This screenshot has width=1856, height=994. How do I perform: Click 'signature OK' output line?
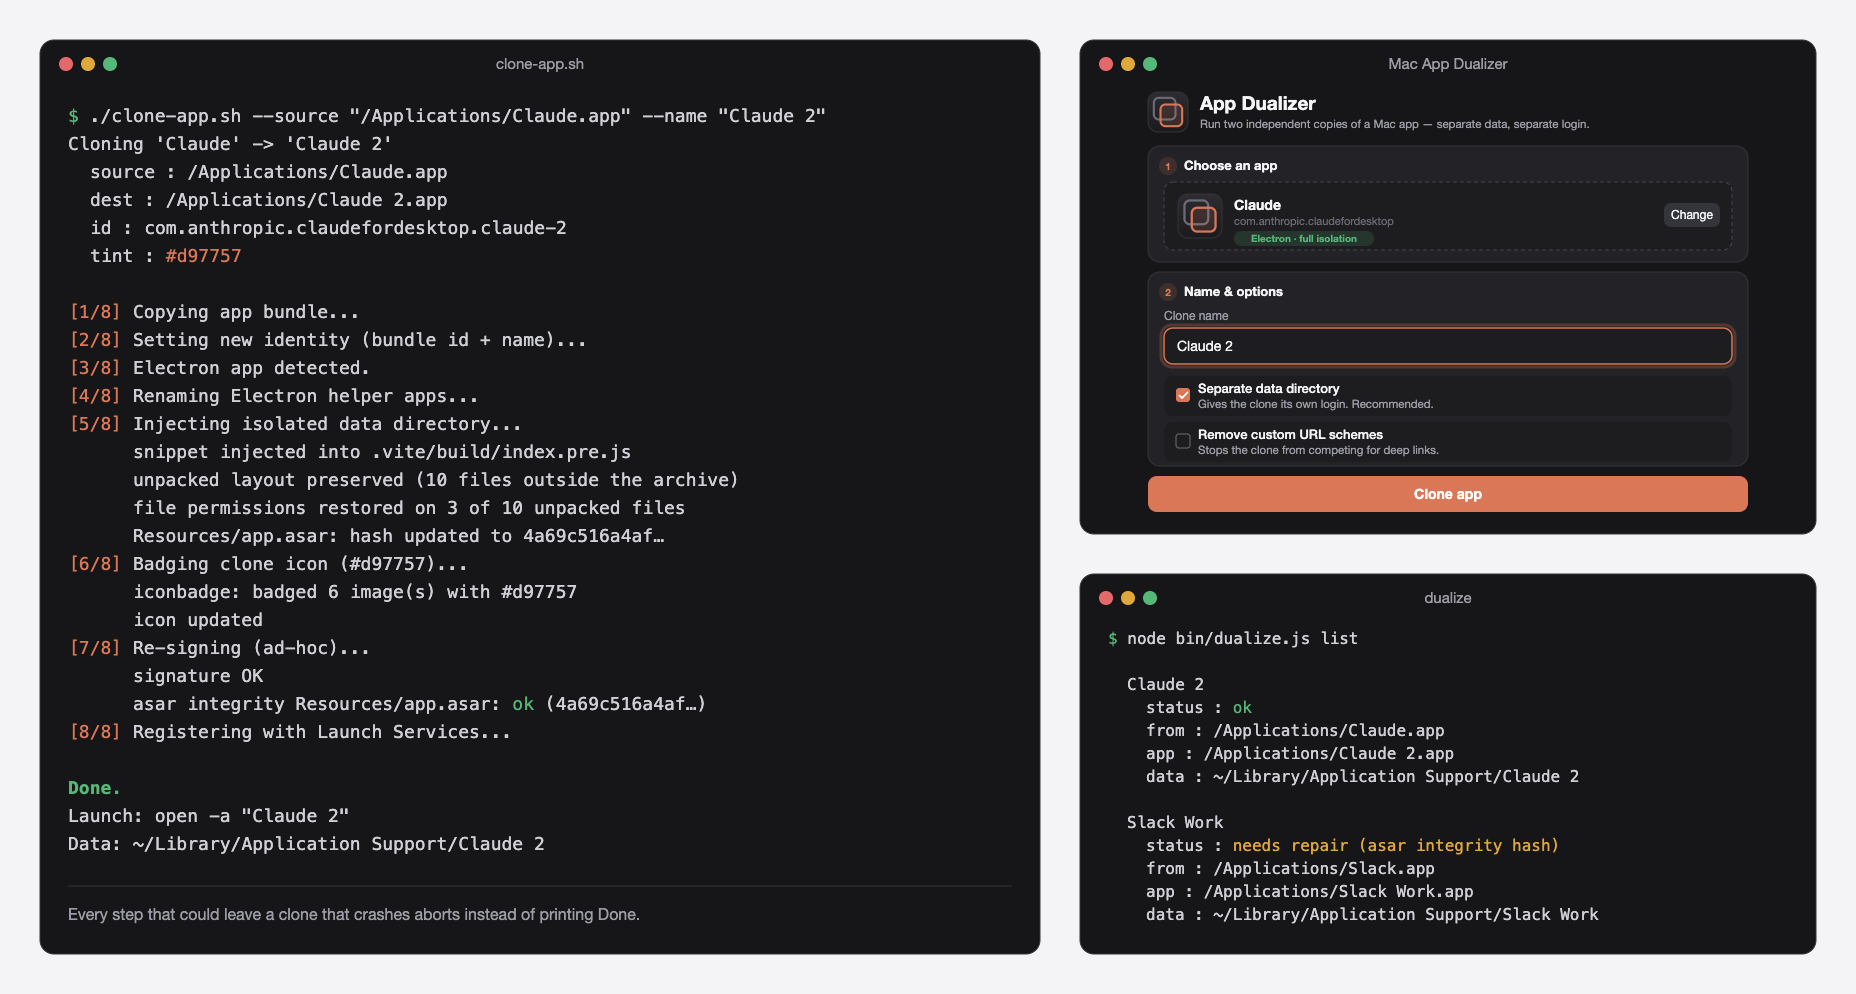[198, 676]
